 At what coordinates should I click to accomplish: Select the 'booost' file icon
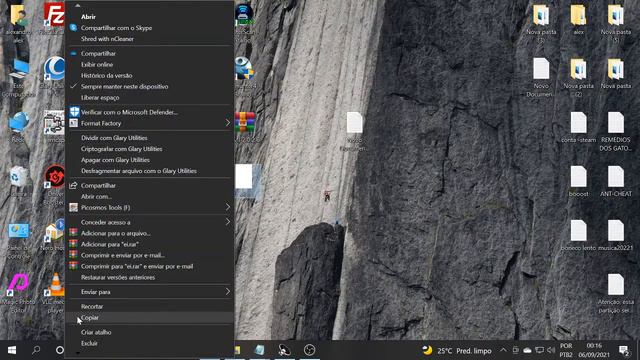coord(578,182)
